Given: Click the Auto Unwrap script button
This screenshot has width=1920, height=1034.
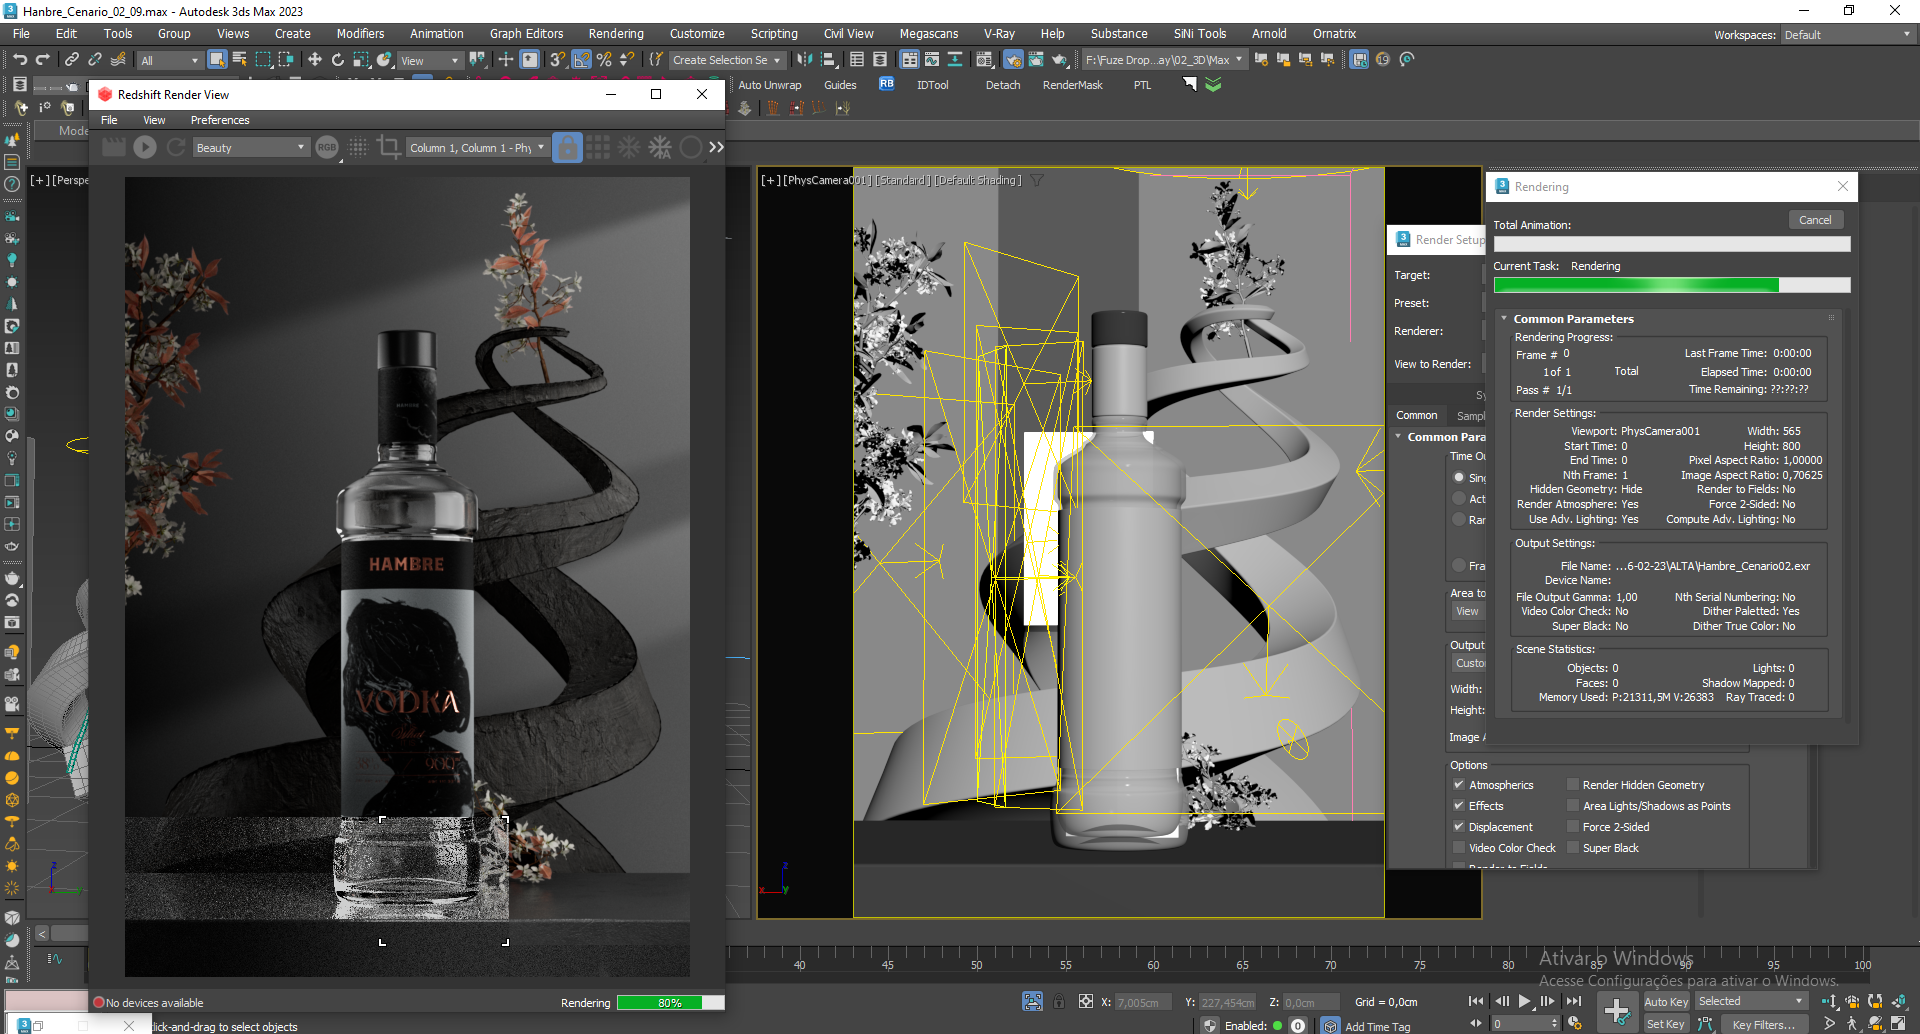Looking at the screenshot, I should pyautogui.click(x=770, y=85).
